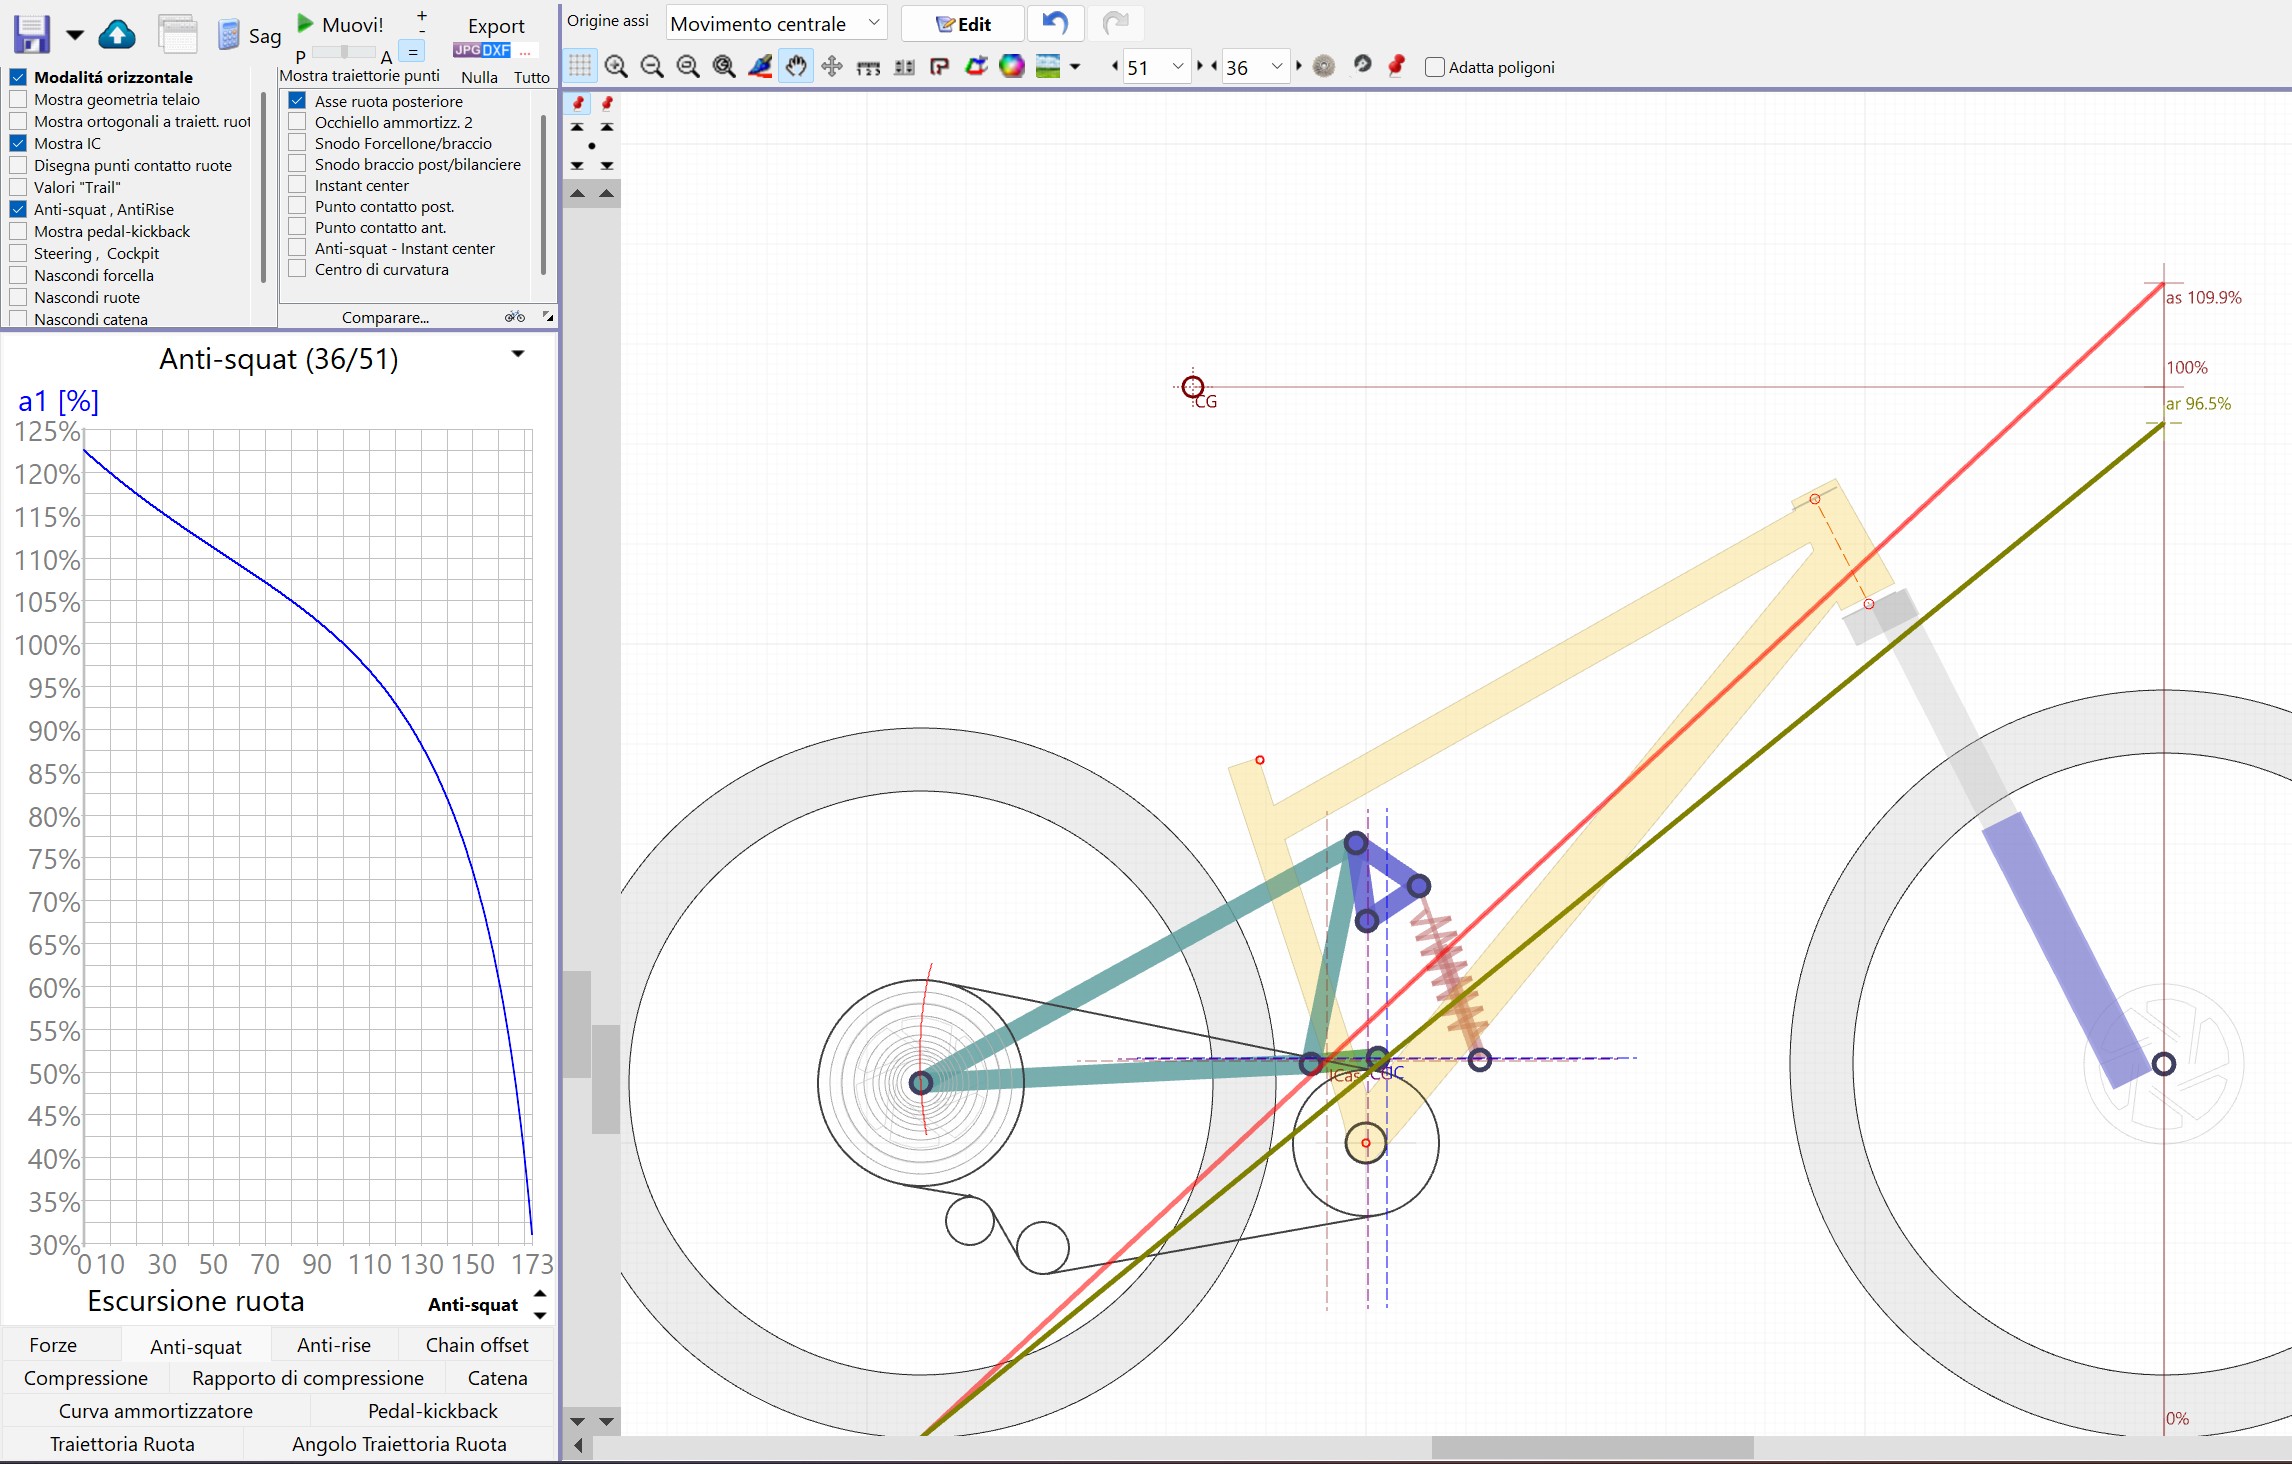Open background image dropdown arrow
The width and height of the screenshot is (2292, 1464).
[1075, 67]
